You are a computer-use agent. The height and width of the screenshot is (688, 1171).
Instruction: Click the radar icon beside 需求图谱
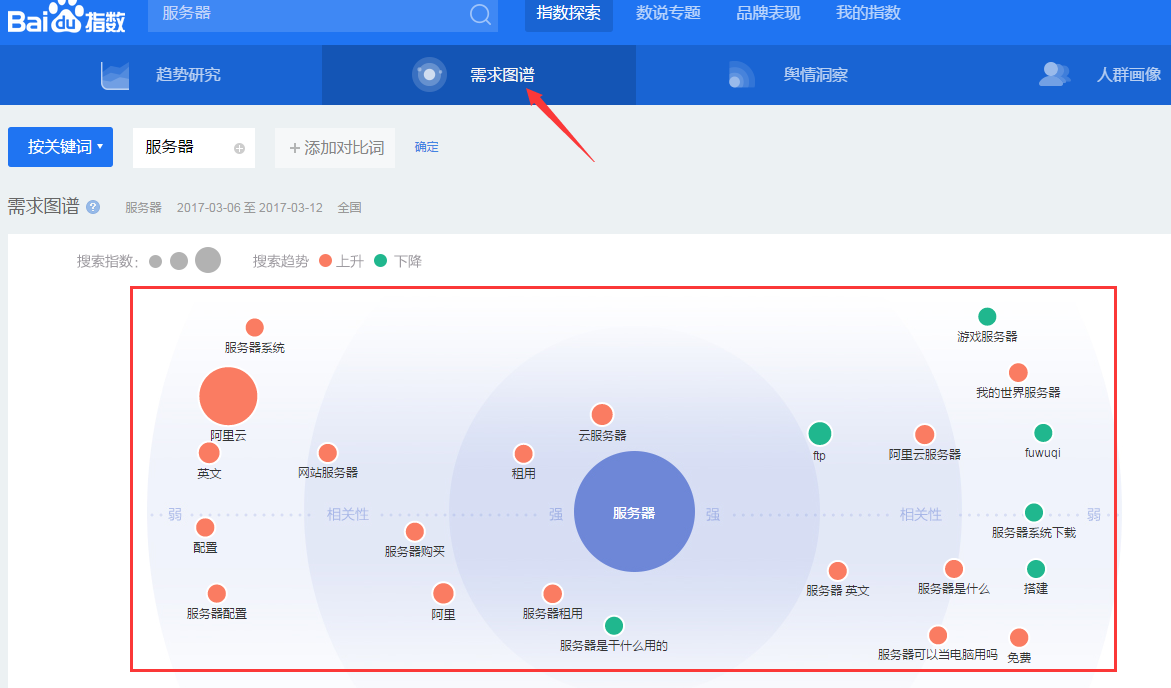pyautogui.click(x=429, y=74)
